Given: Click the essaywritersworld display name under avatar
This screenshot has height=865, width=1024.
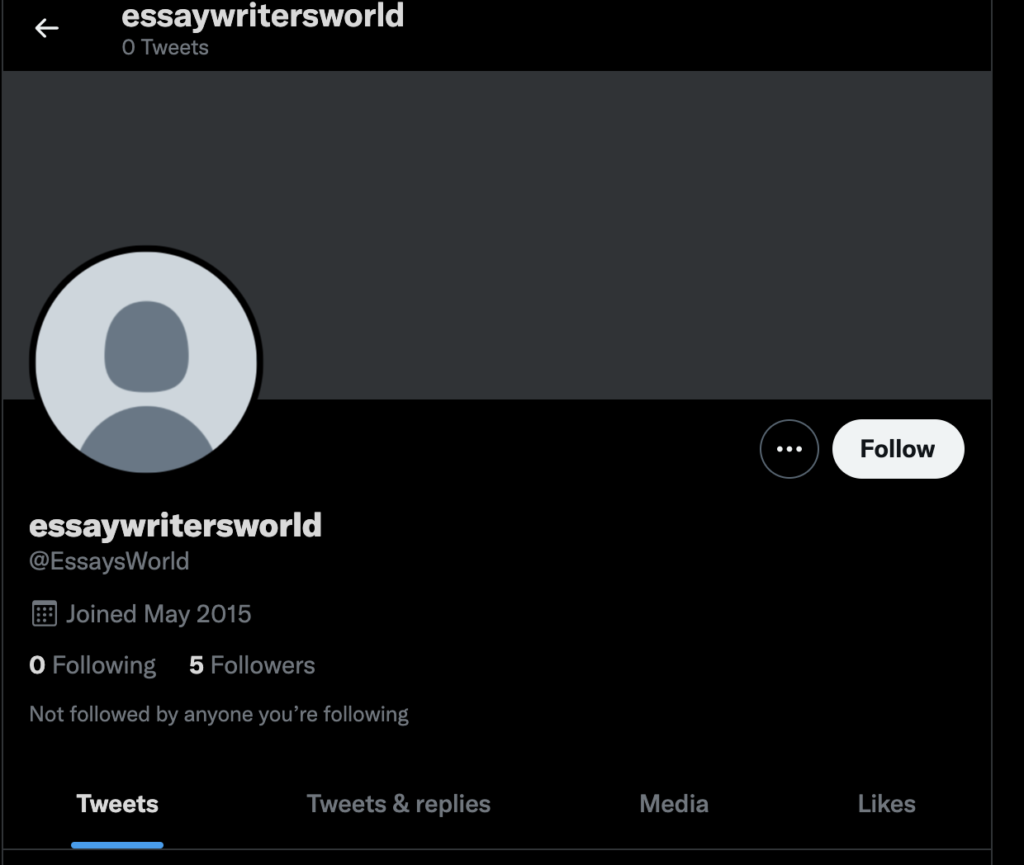Looking at the screenshot, I should (176, 526).
